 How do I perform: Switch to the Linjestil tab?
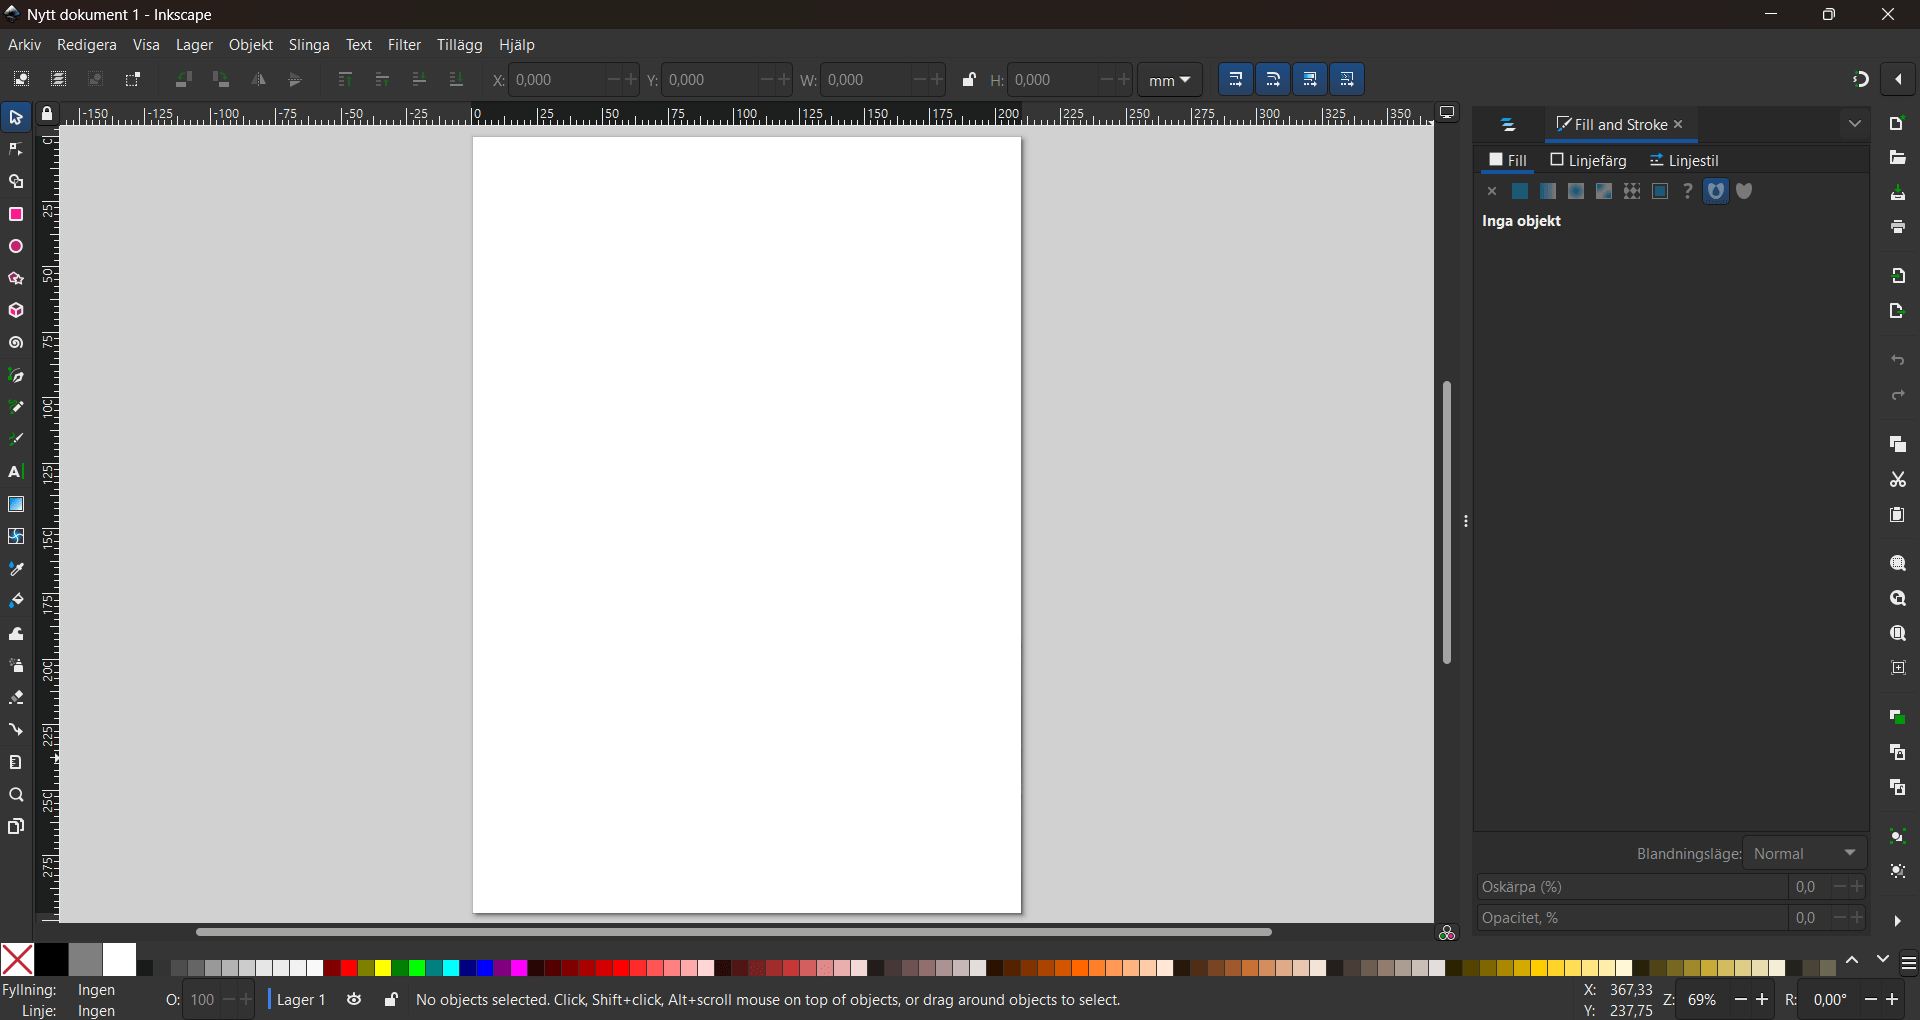tap(1684, 161)
